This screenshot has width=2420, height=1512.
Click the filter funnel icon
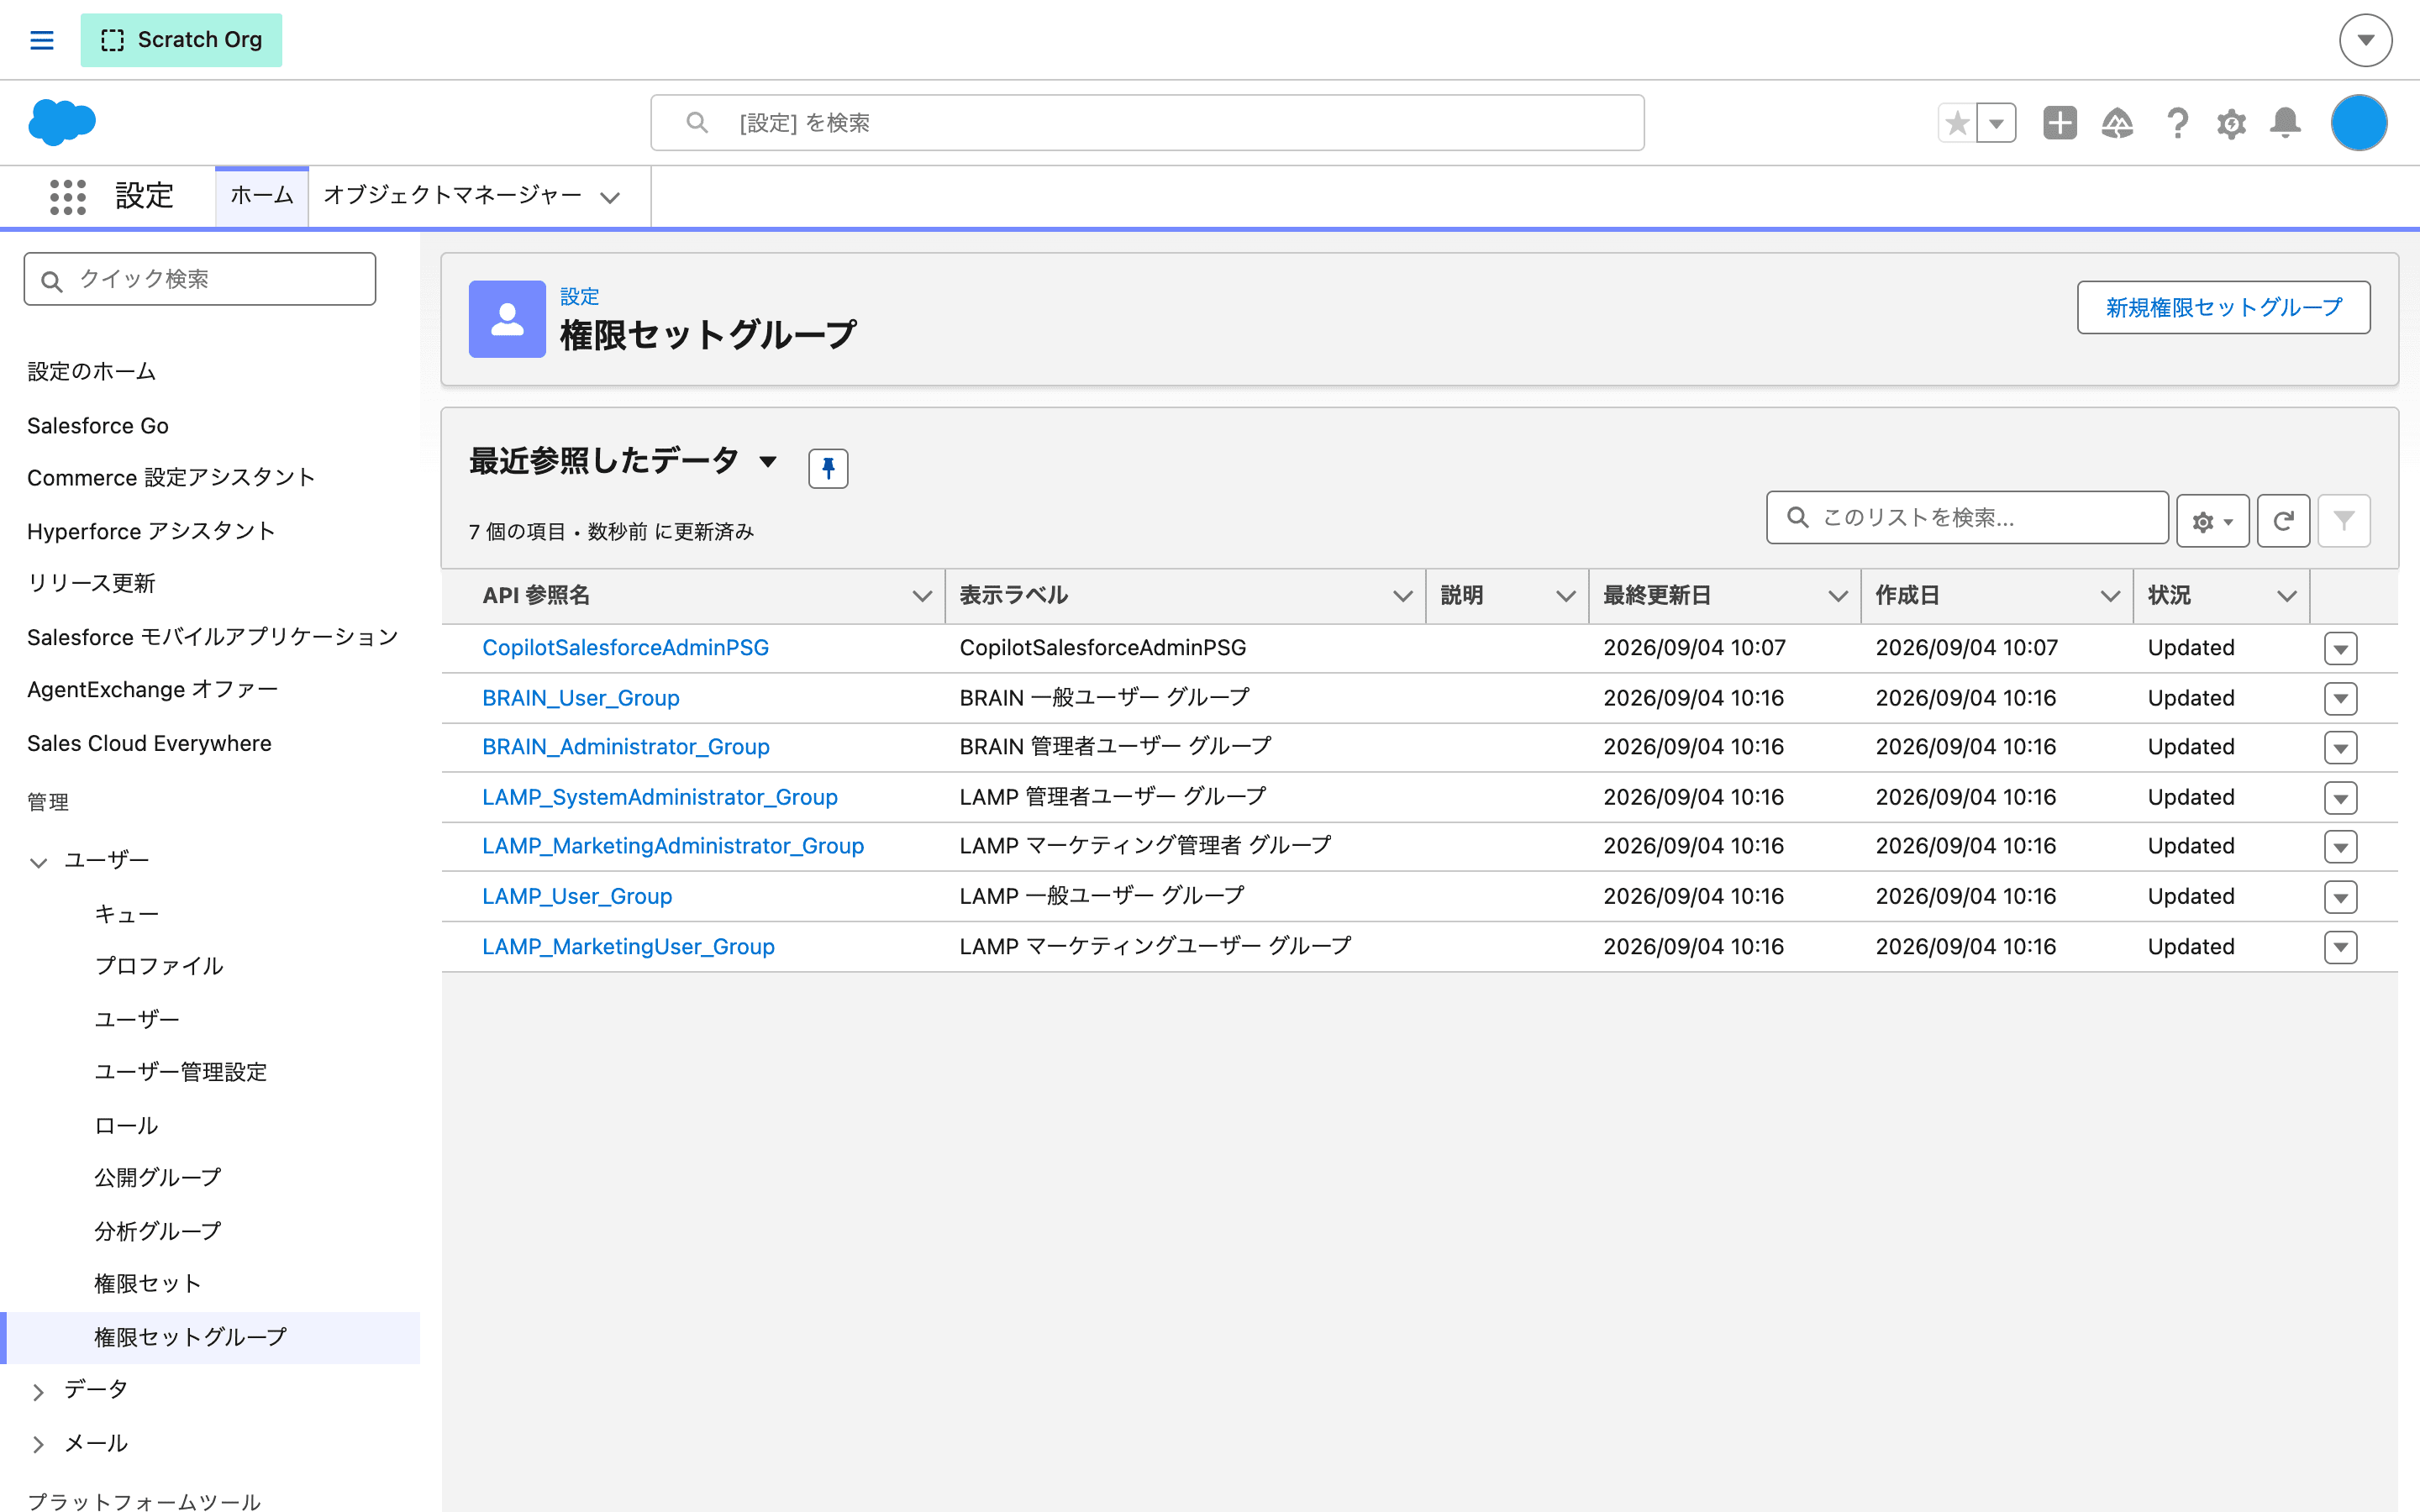tap(2343, 520)
